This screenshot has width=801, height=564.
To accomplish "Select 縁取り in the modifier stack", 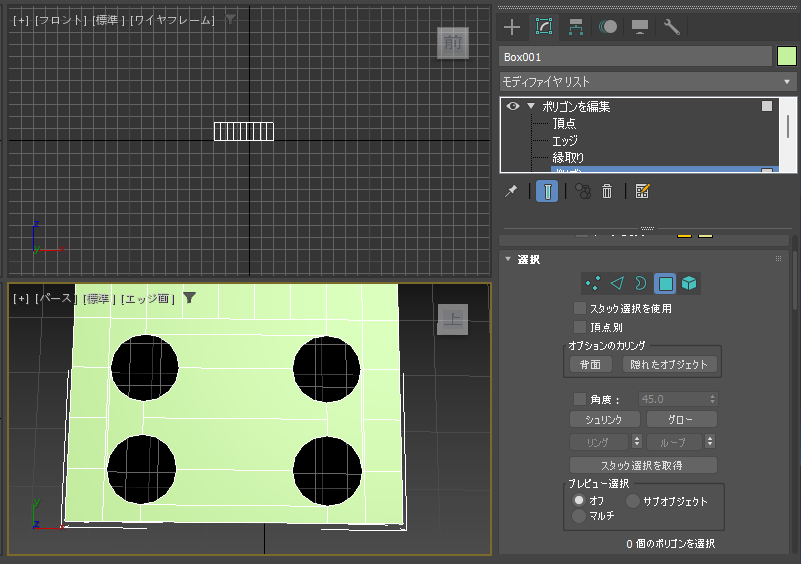I will tap(568, 157).
